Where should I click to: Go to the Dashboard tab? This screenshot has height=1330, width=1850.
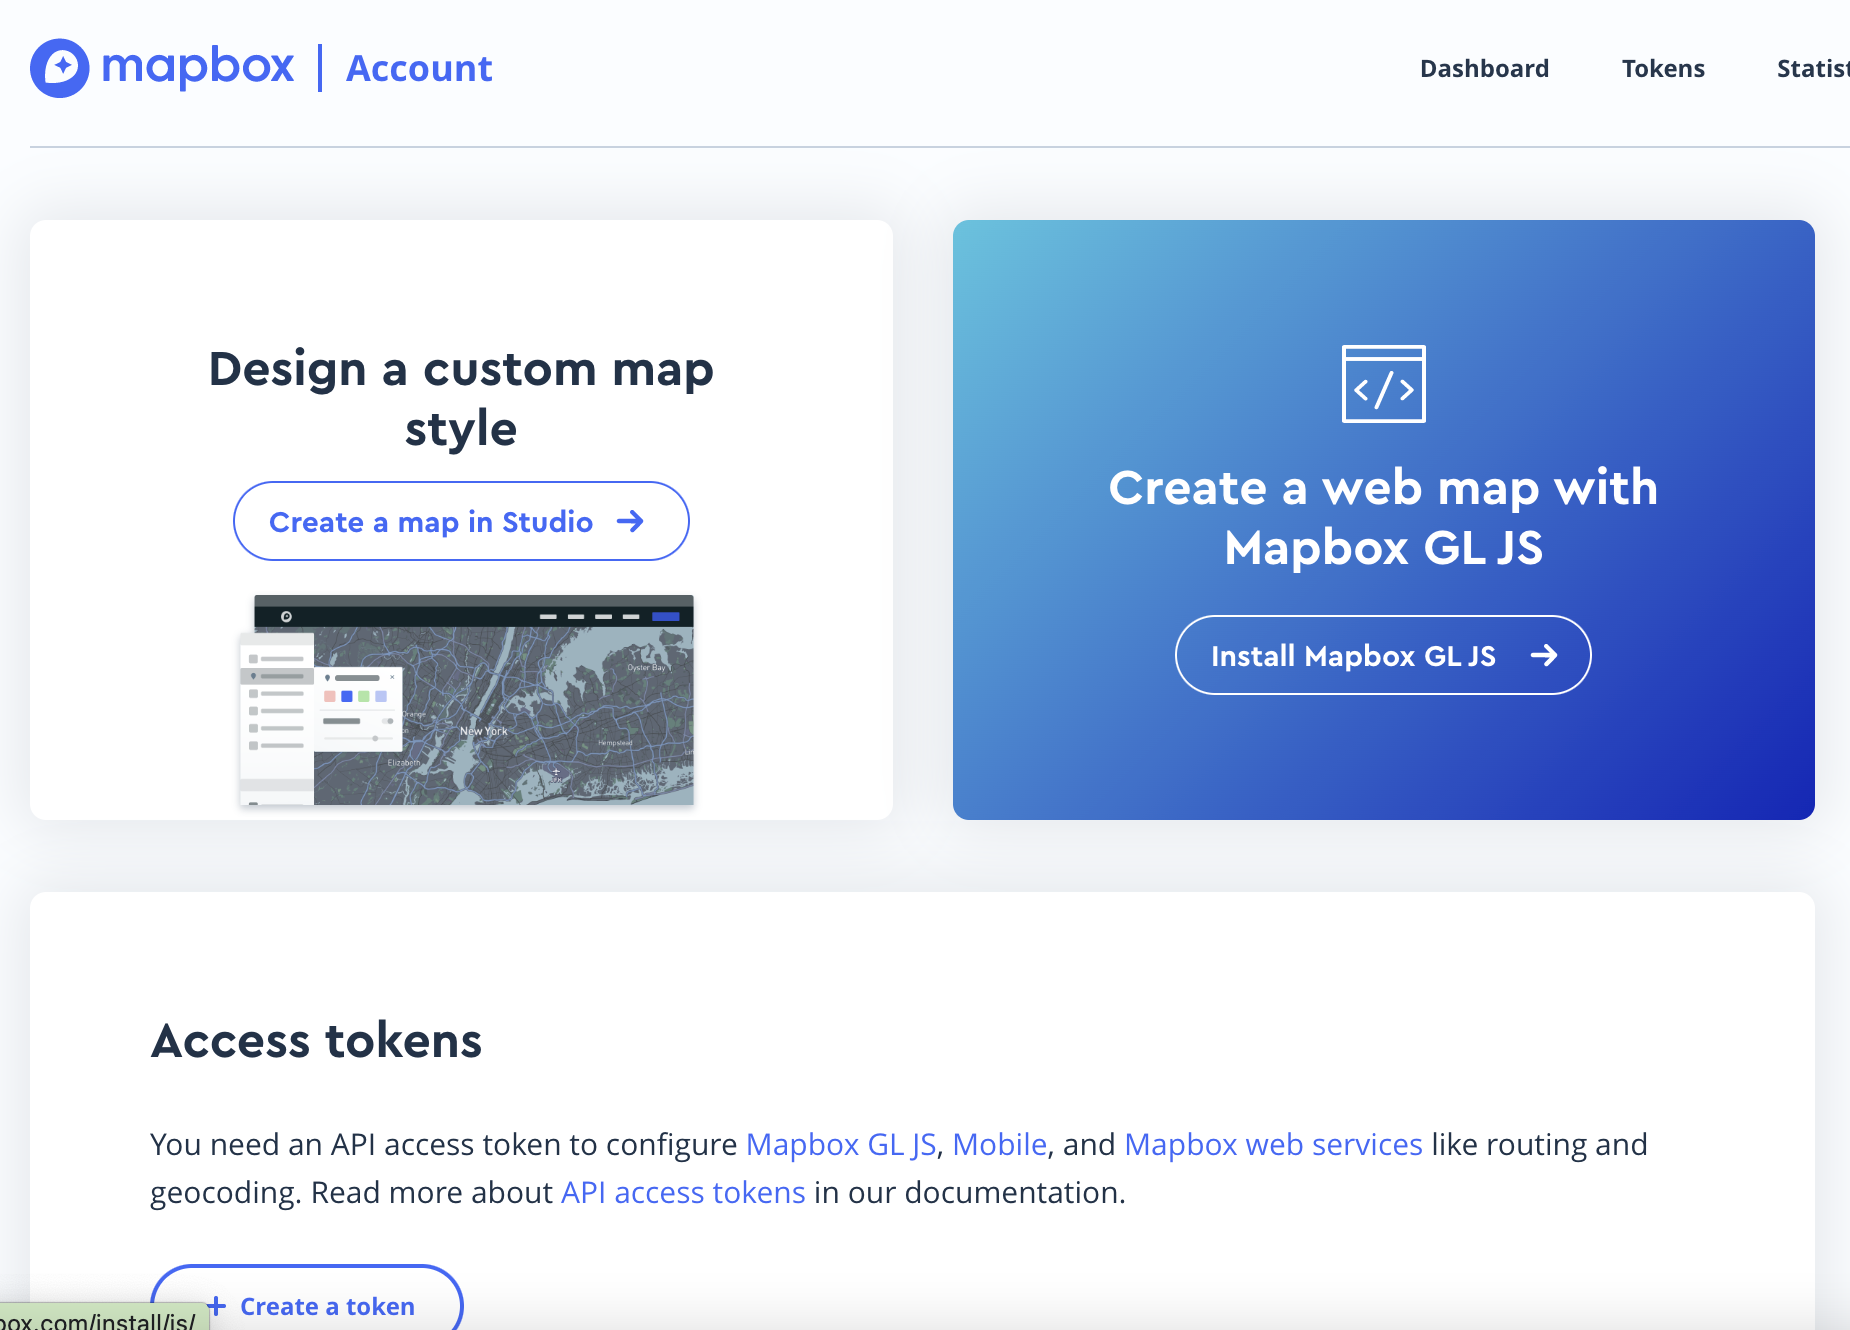tap(1484, 68)
